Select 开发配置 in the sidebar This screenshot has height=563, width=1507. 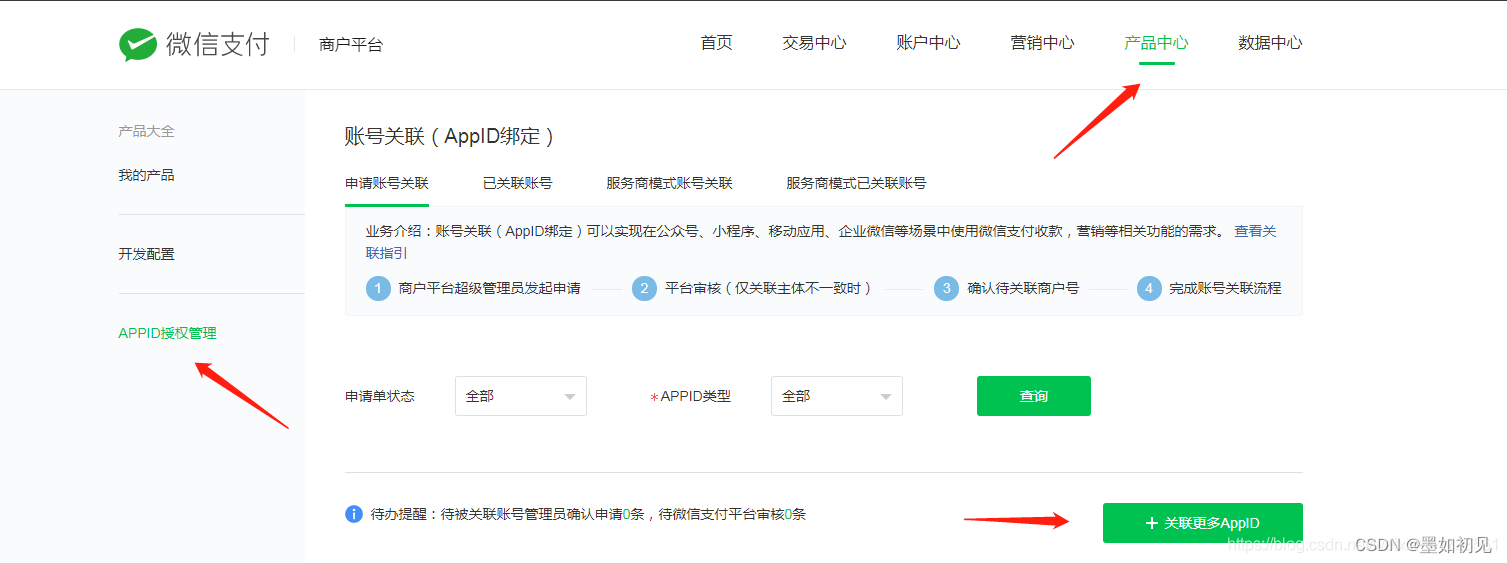[x=146, y=254]
